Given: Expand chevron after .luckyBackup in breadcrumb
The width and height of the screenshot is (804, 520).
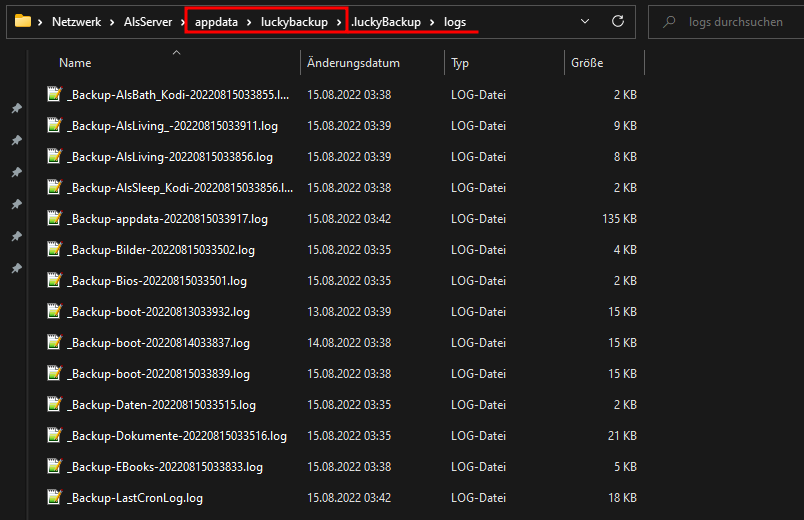Looking at the screenshot, I should click(432, 22).
